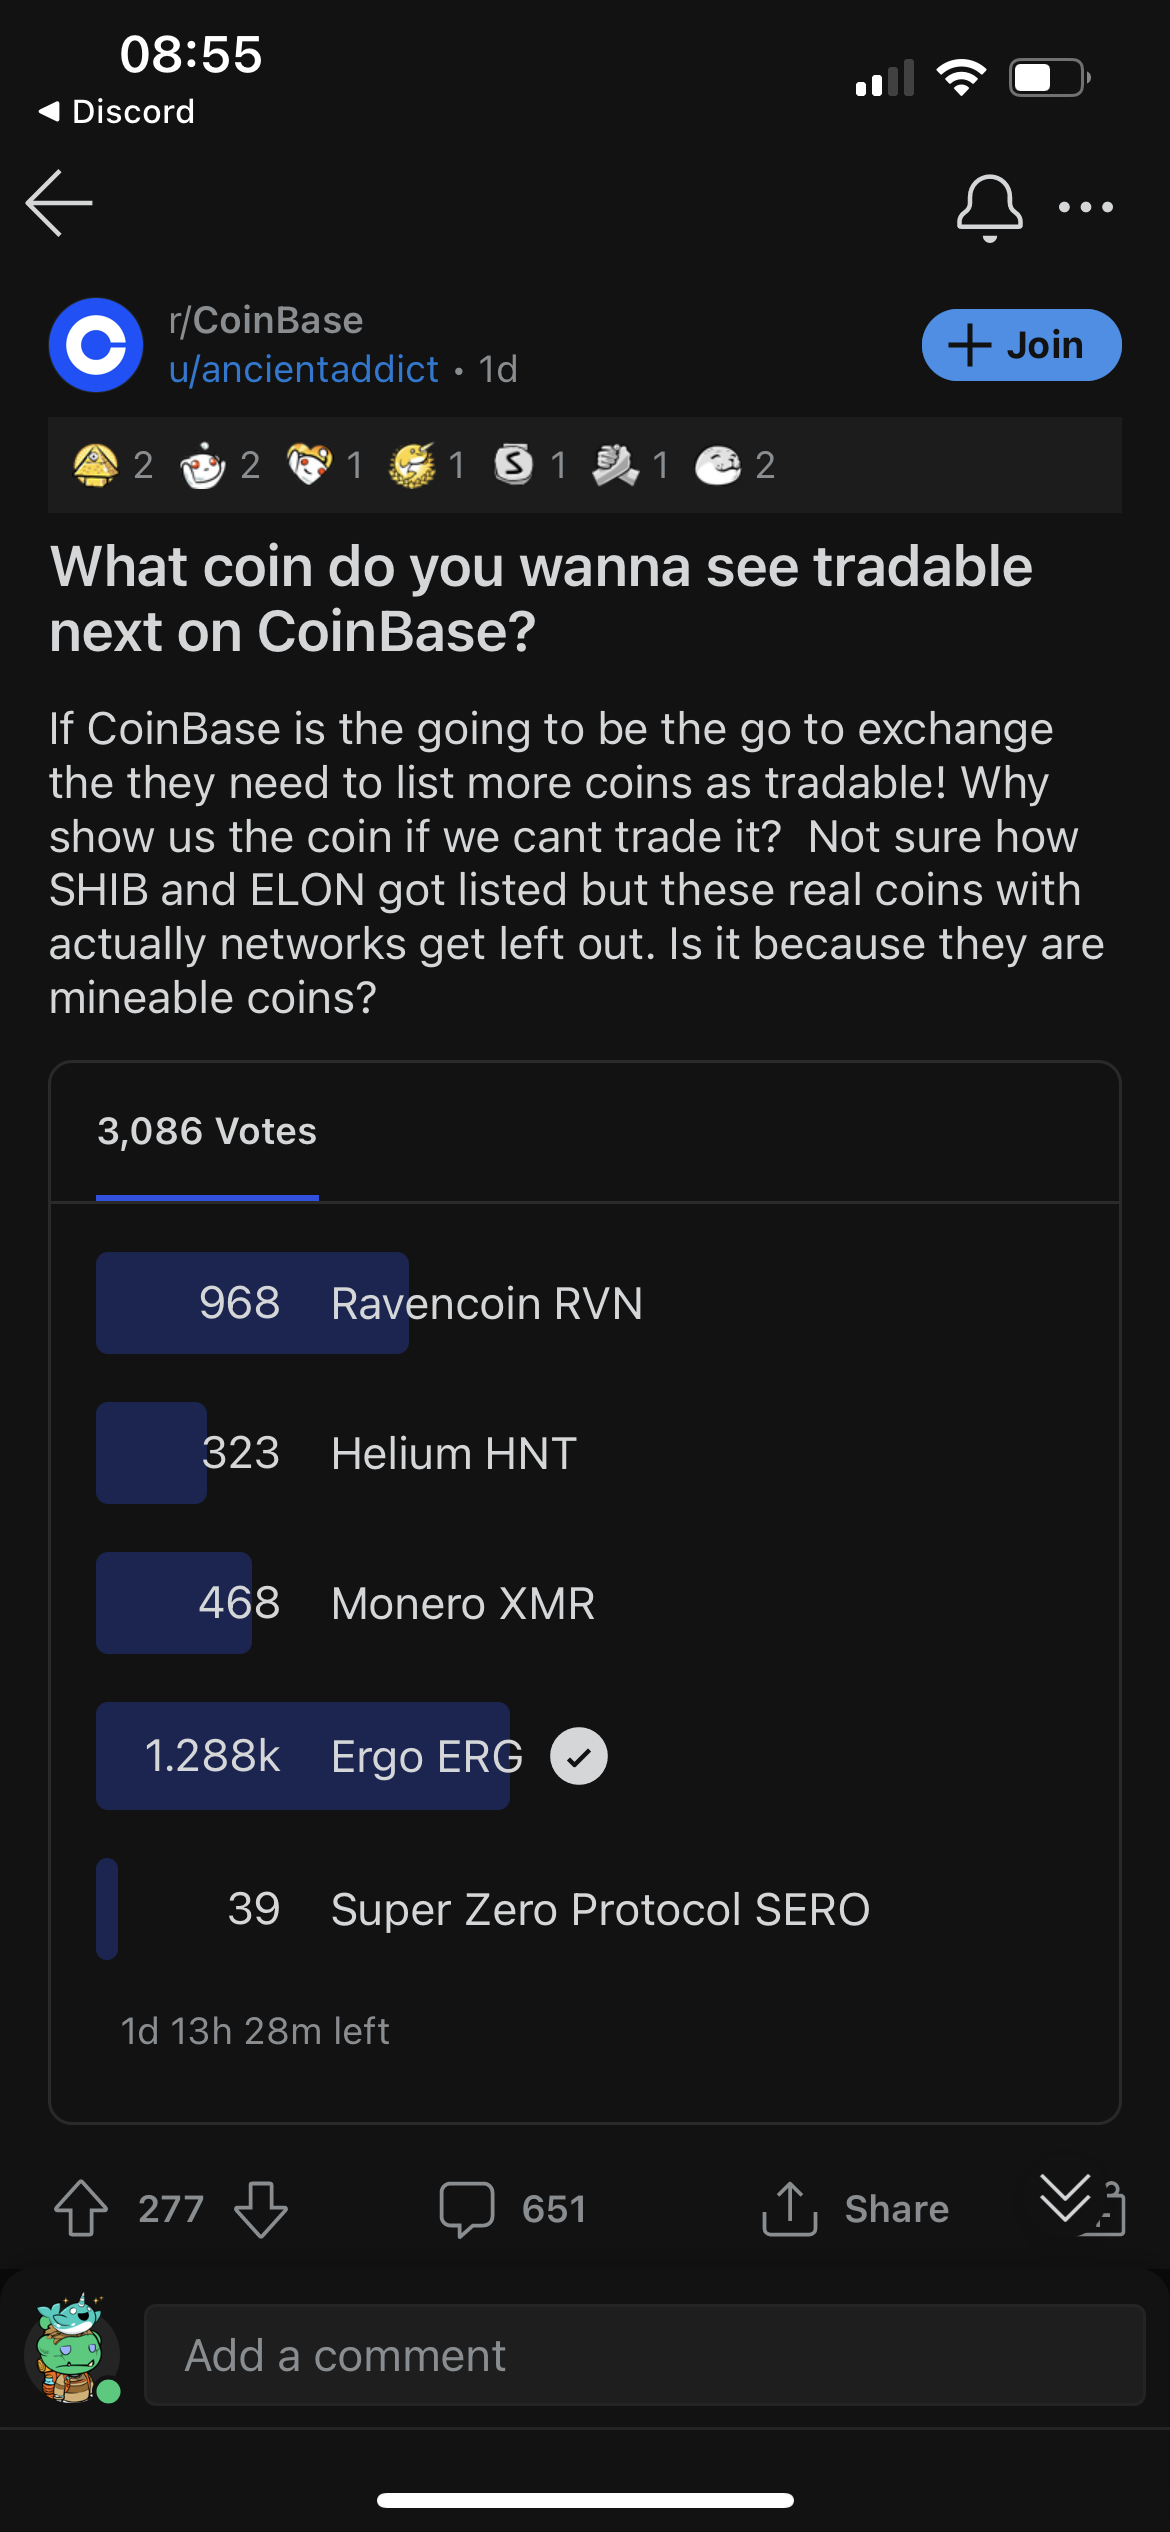The width and height of the screenshot is (1170, 2532).
Task: Open the three-dot overflow menu
Action: pos(1087,206)
